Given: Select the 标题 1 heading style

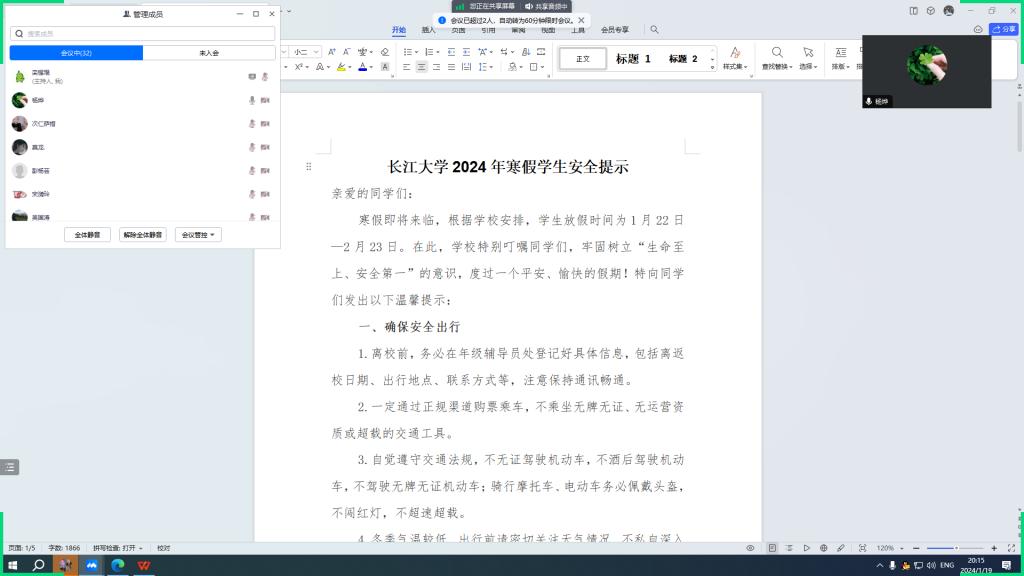Looking at the screenshot, I should [x=633, y=59].
